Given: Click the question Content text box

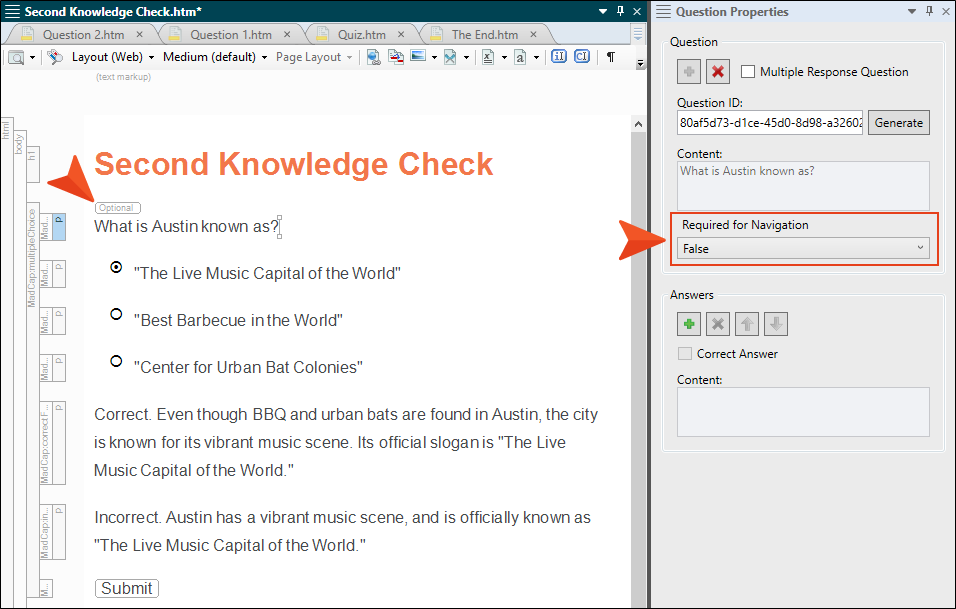Looking at the screenshot, I should [804, 186].
